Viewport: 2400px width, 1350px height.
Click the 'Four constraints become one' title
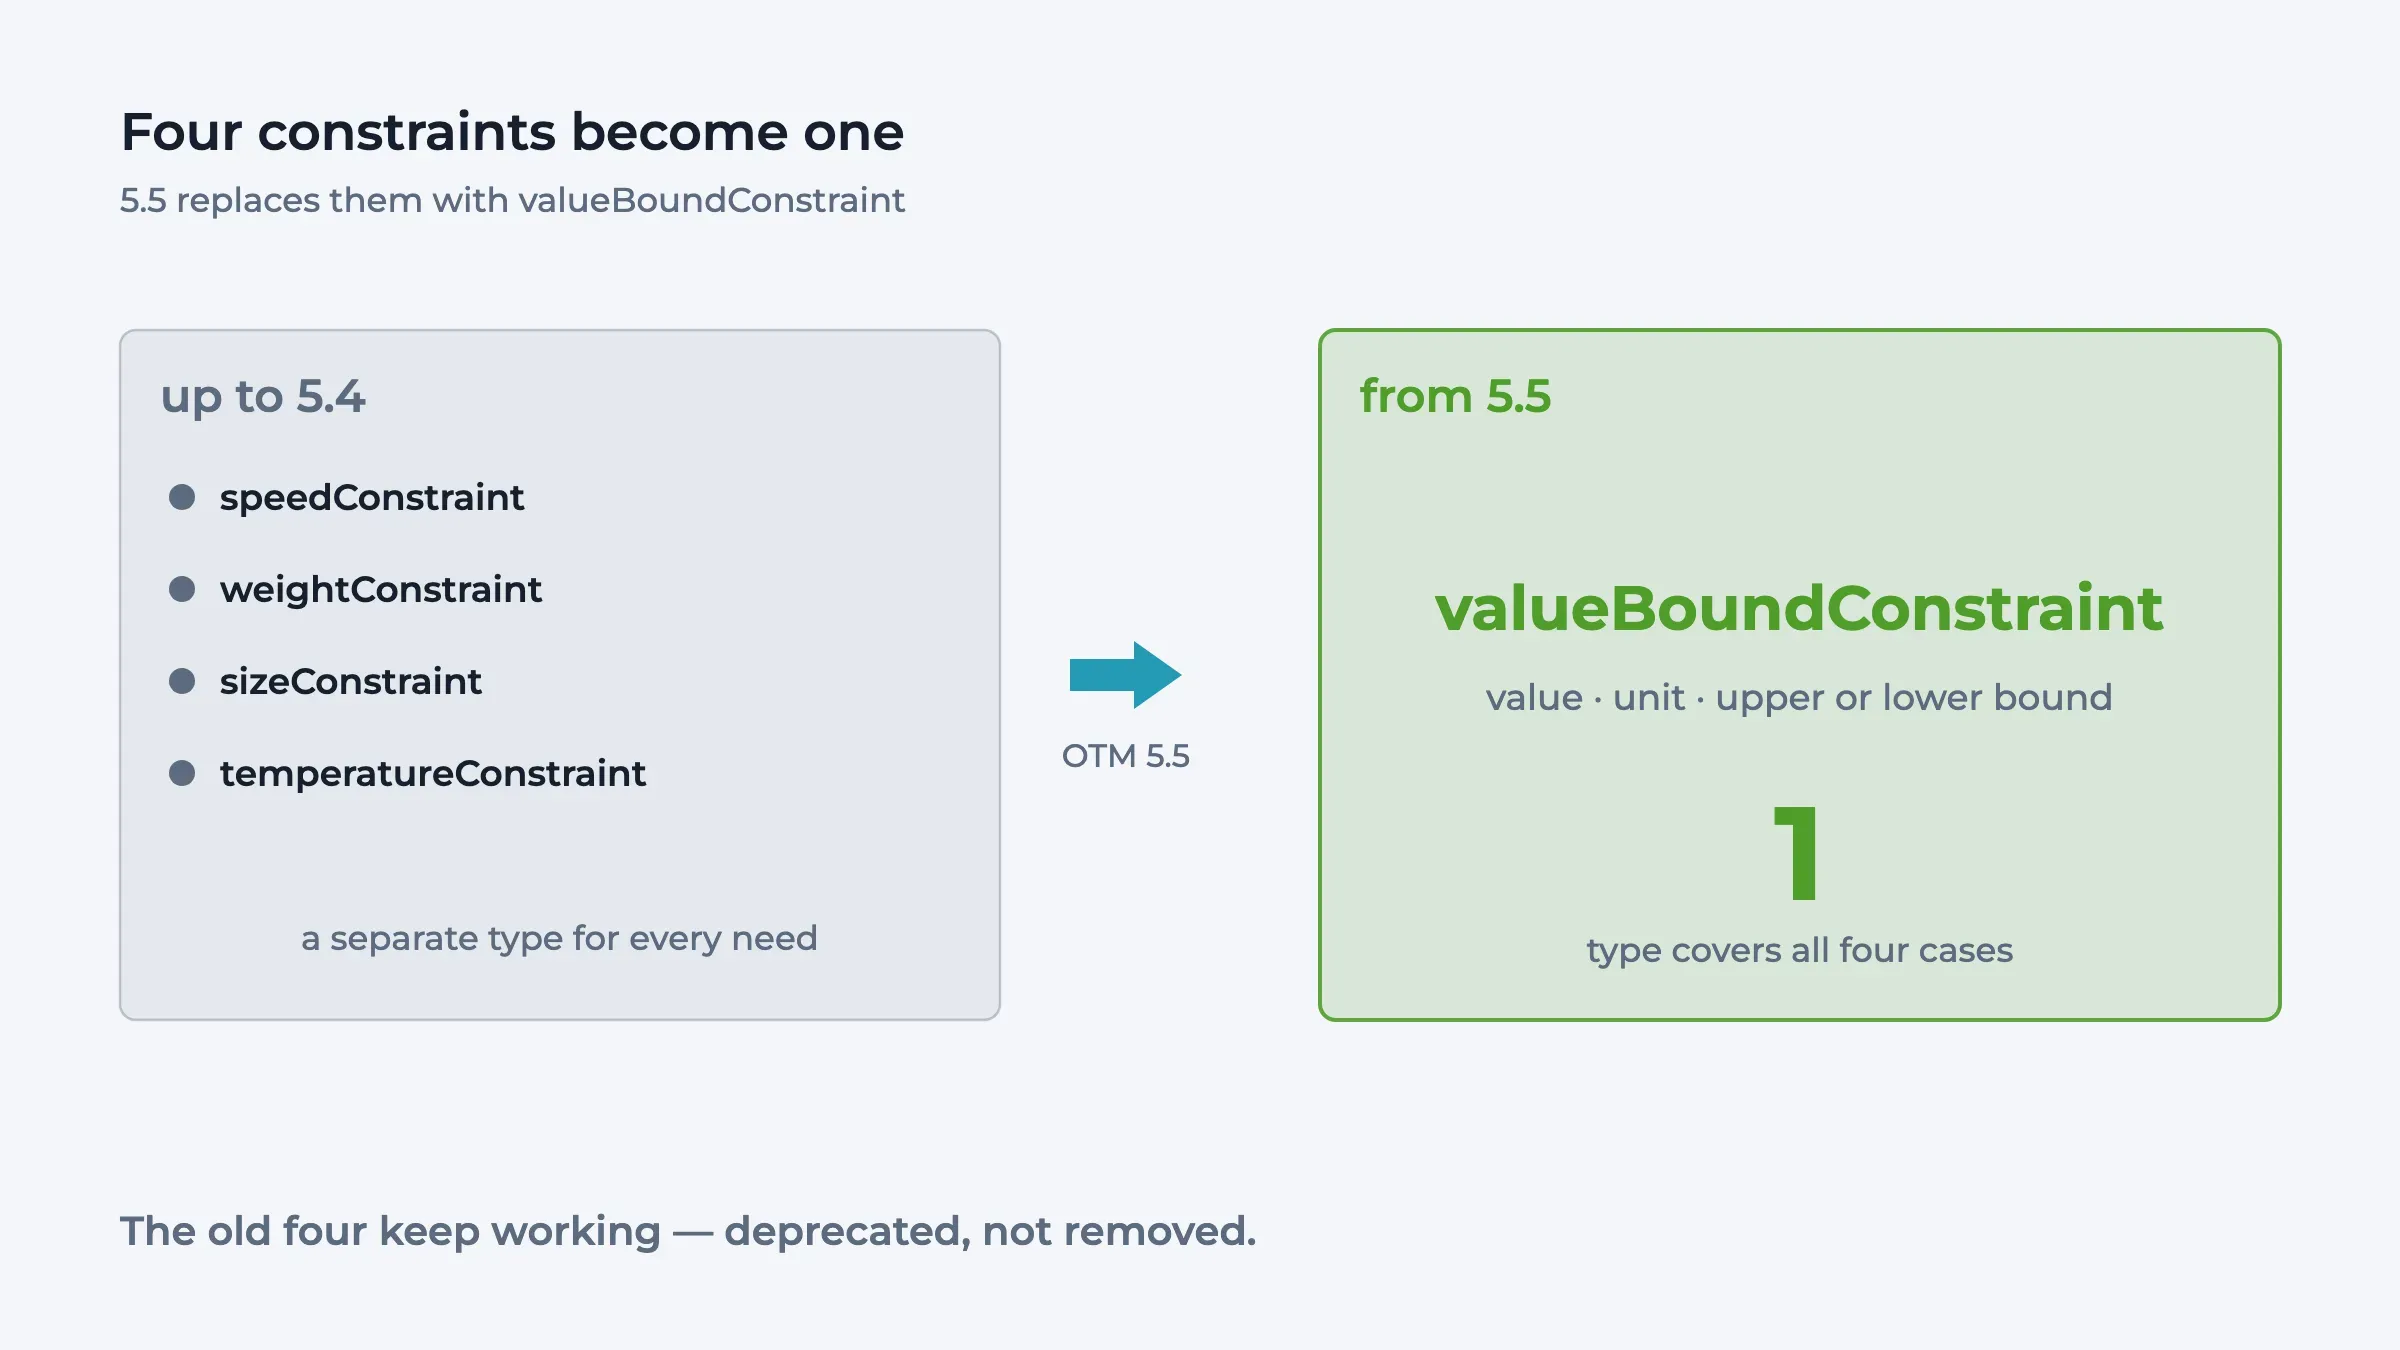(512, 132)
